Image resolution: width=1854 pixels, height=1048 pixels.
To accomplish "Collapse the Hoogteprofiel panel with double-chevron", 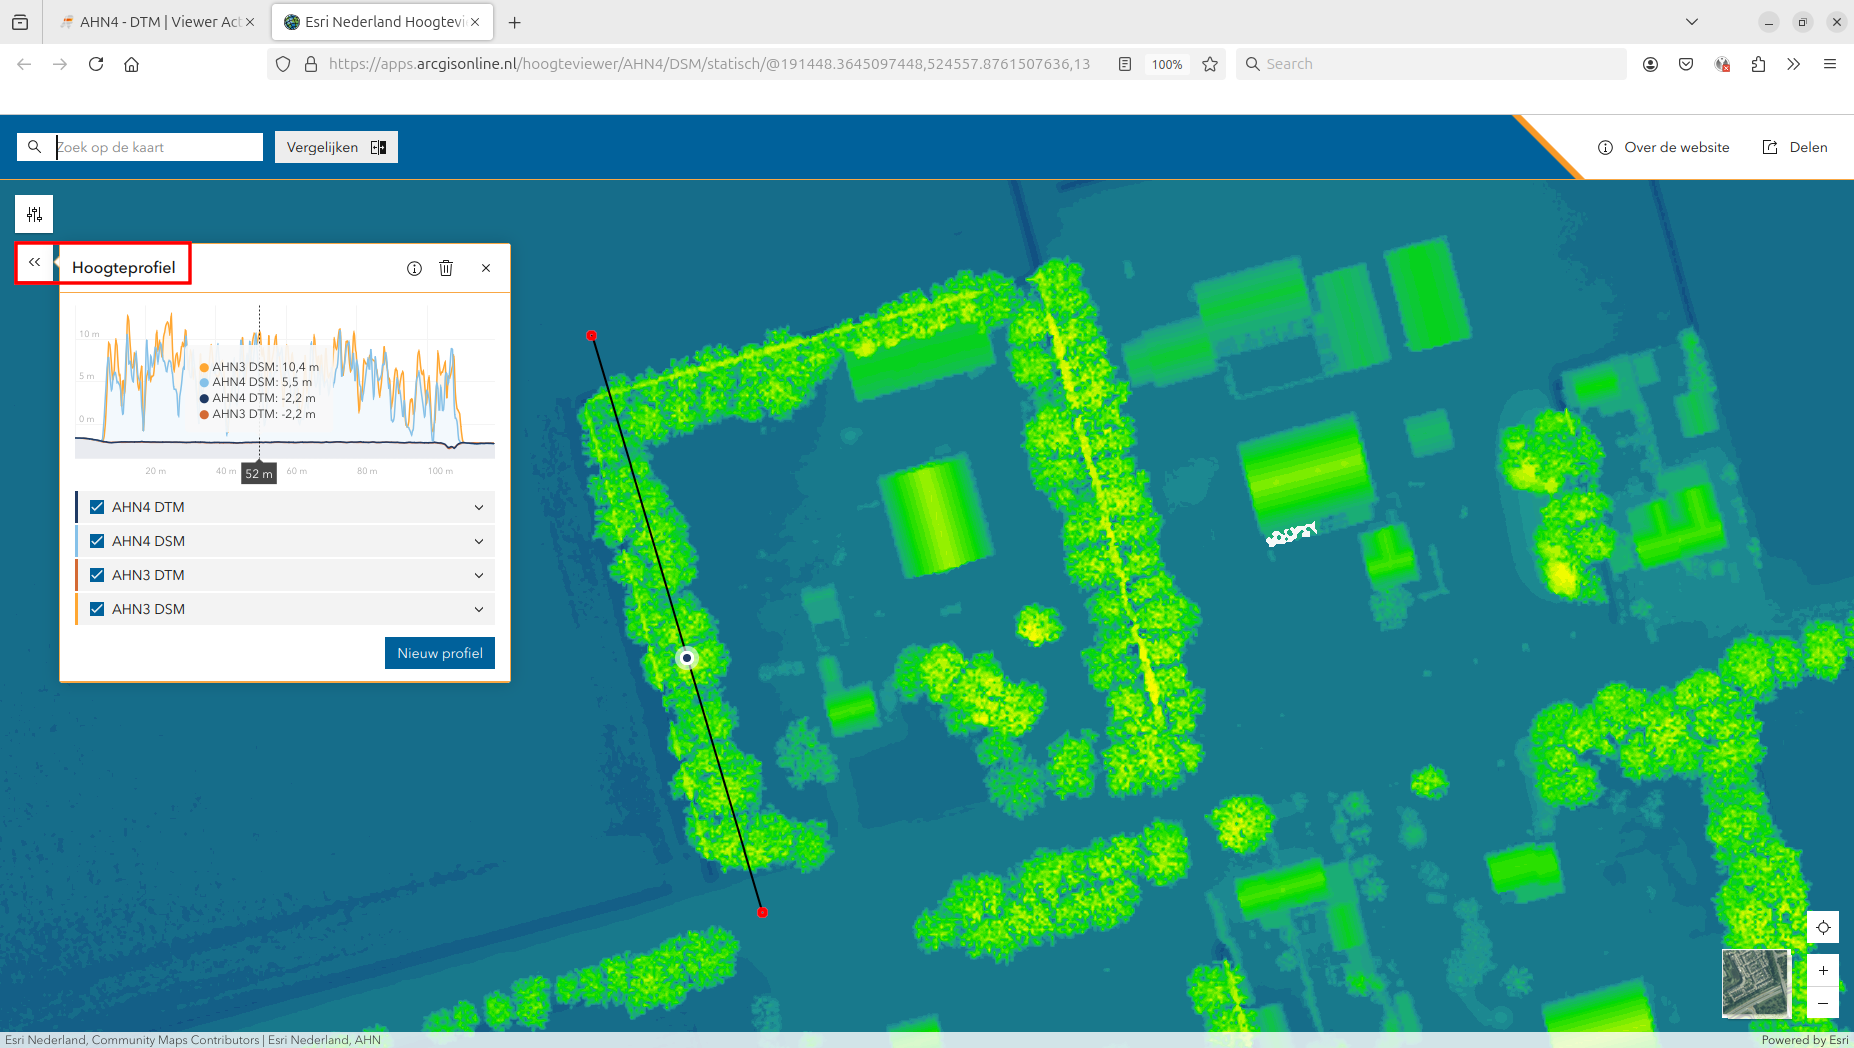I will point(35,262).
